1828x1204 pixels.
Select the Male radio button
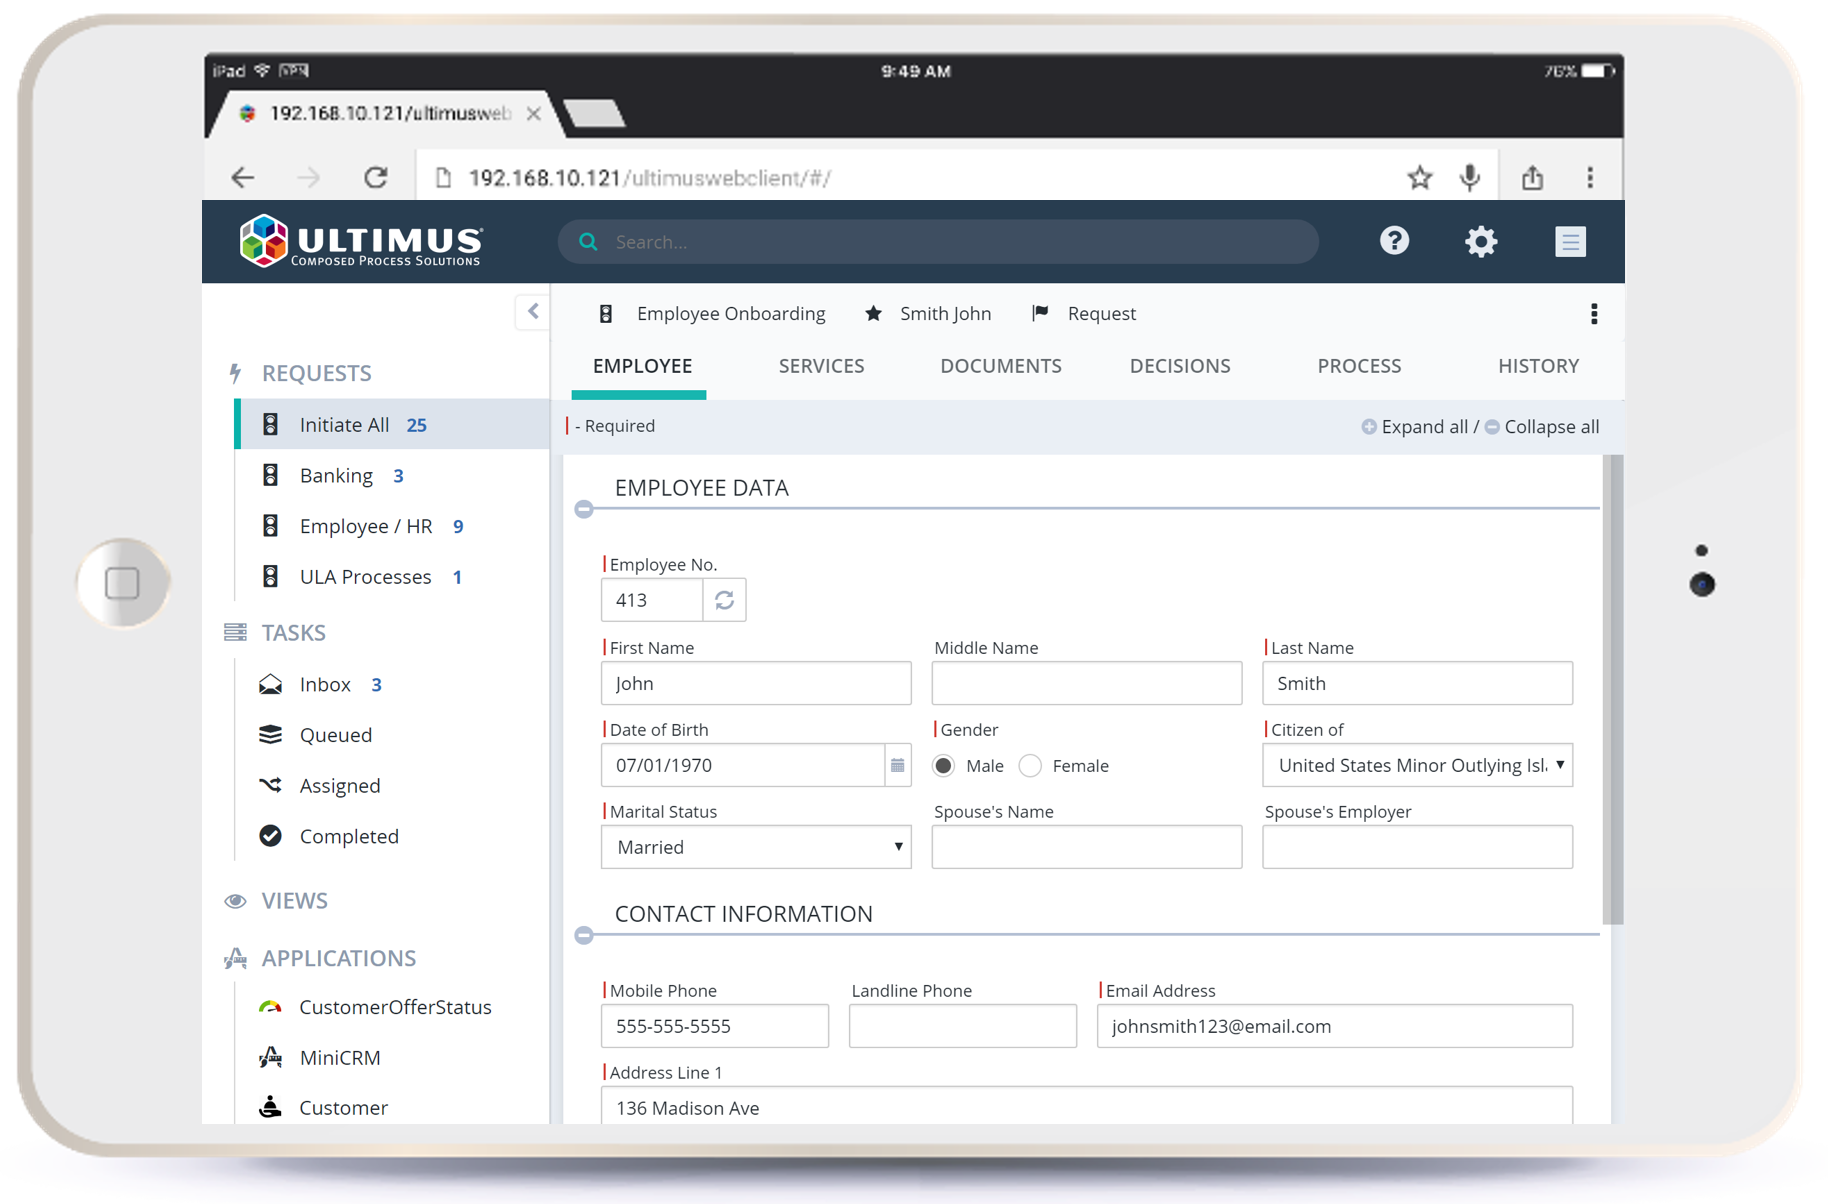tap(943, 766)
